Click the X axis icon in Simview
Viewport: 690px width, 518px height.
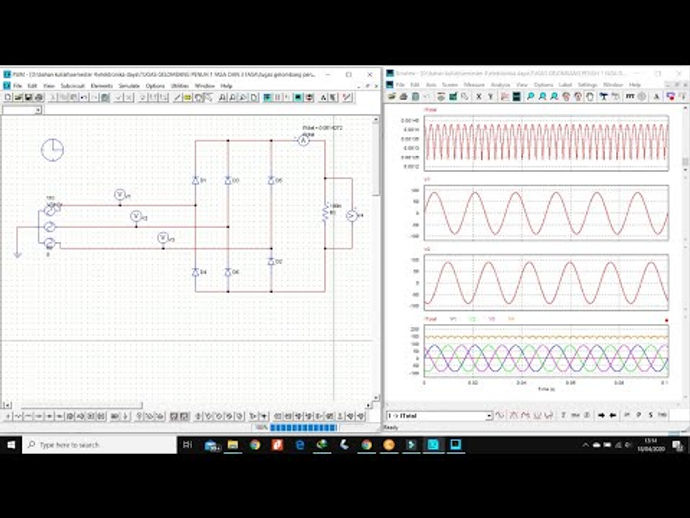point(479,96)
